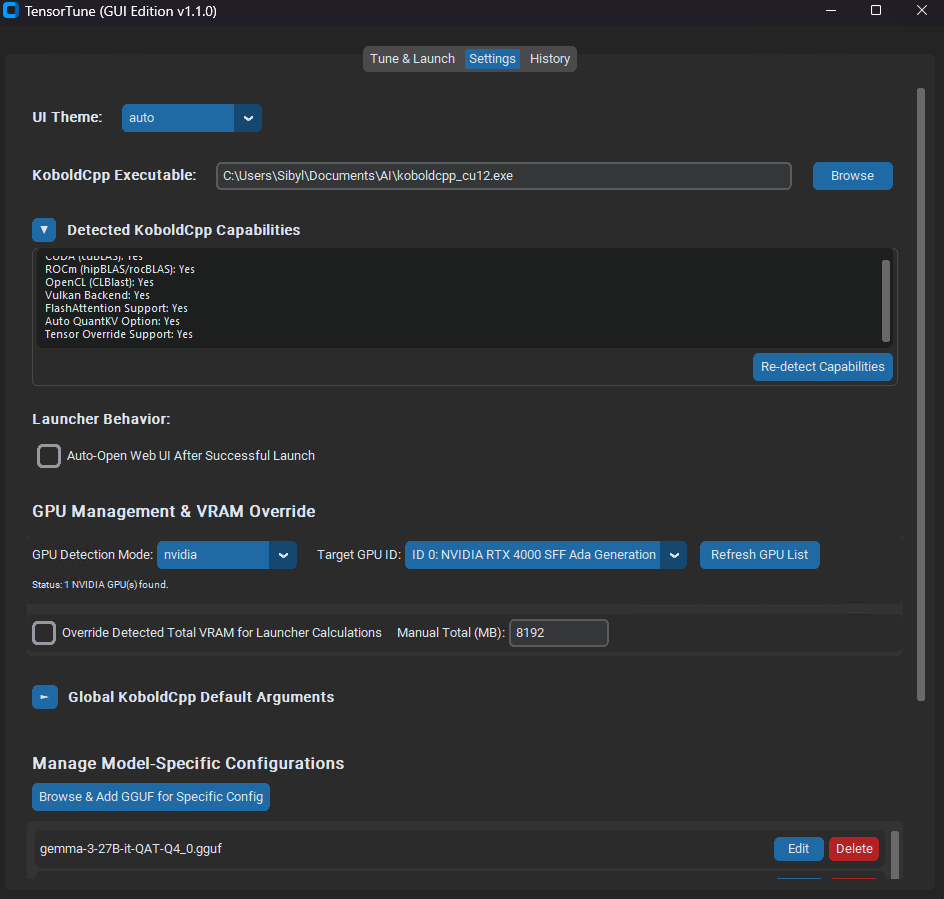Select the Settings tab

click(492, 59)
